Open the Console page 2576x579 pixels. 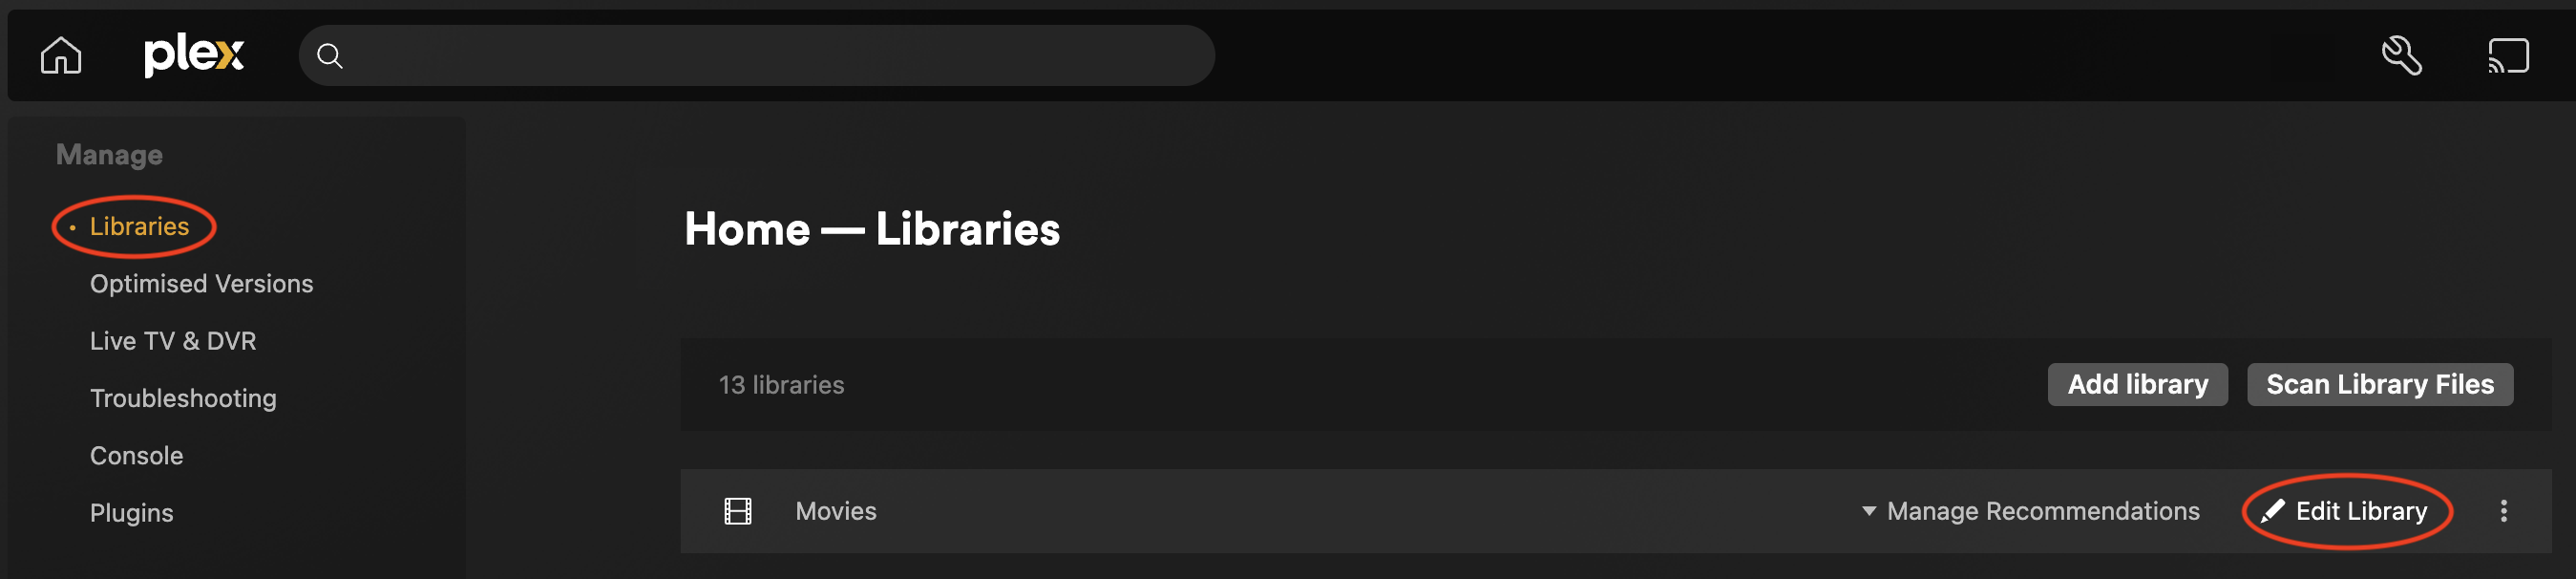pyautogui.click(x=137, y=456)
